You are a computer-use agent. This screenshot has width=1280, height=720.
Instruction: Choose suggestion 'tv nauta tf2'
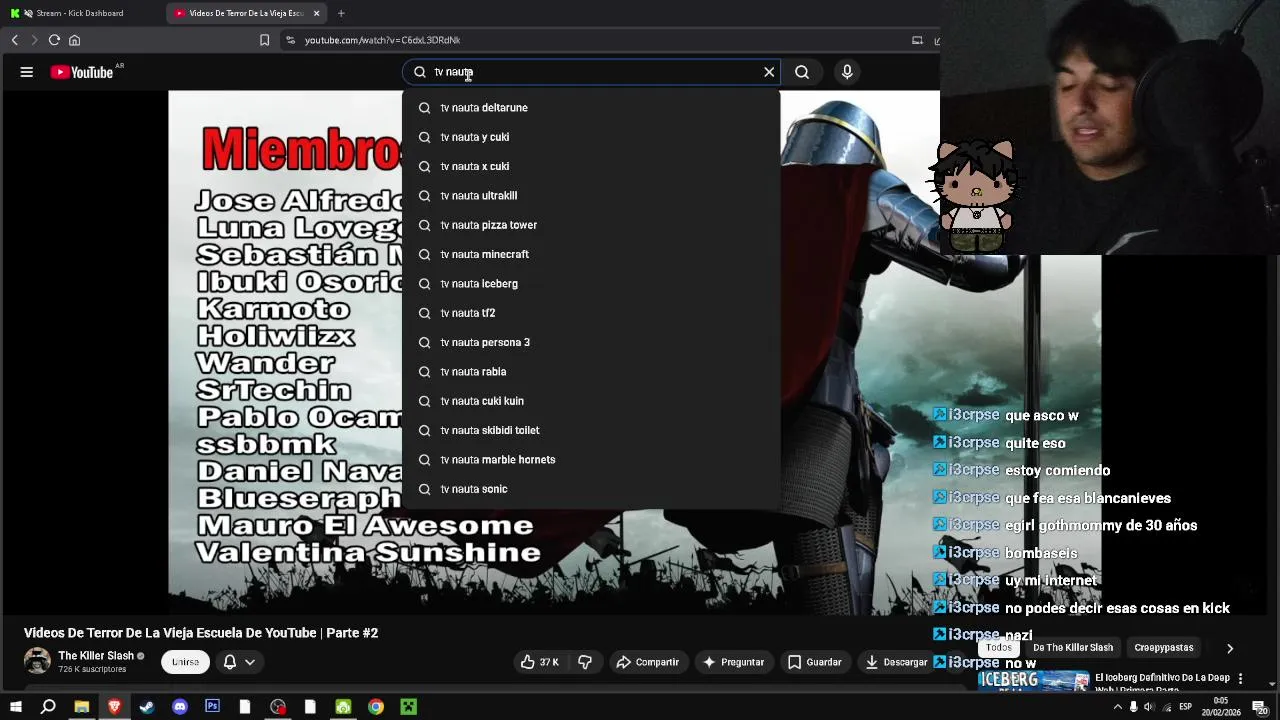[591, 313]
